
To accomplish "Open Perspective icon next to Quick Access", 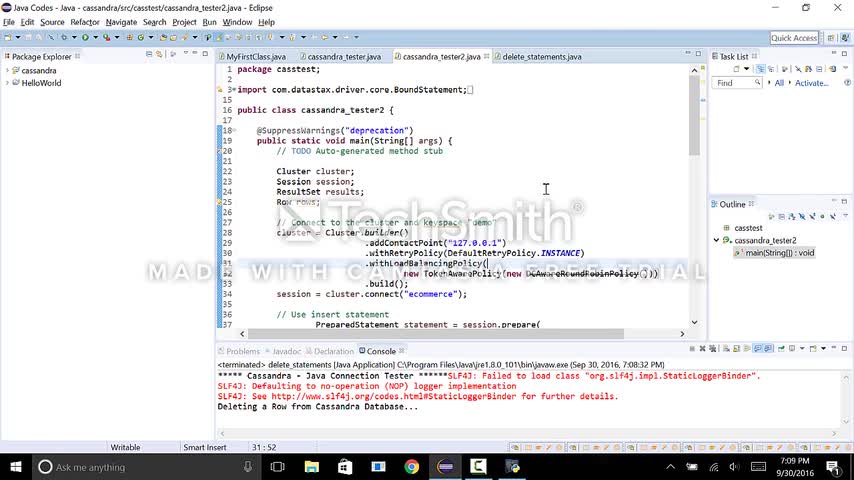I will (831, 38).
